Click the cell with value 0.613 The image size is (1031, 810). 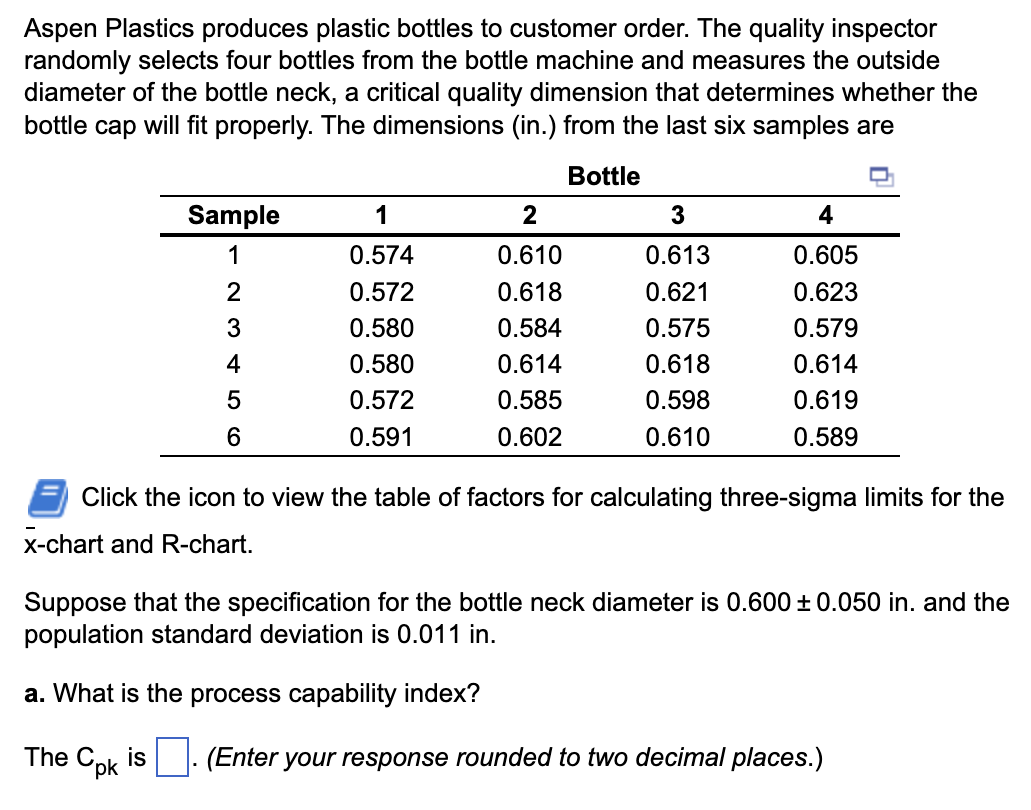pyautogui.click(x=677, y=256)
